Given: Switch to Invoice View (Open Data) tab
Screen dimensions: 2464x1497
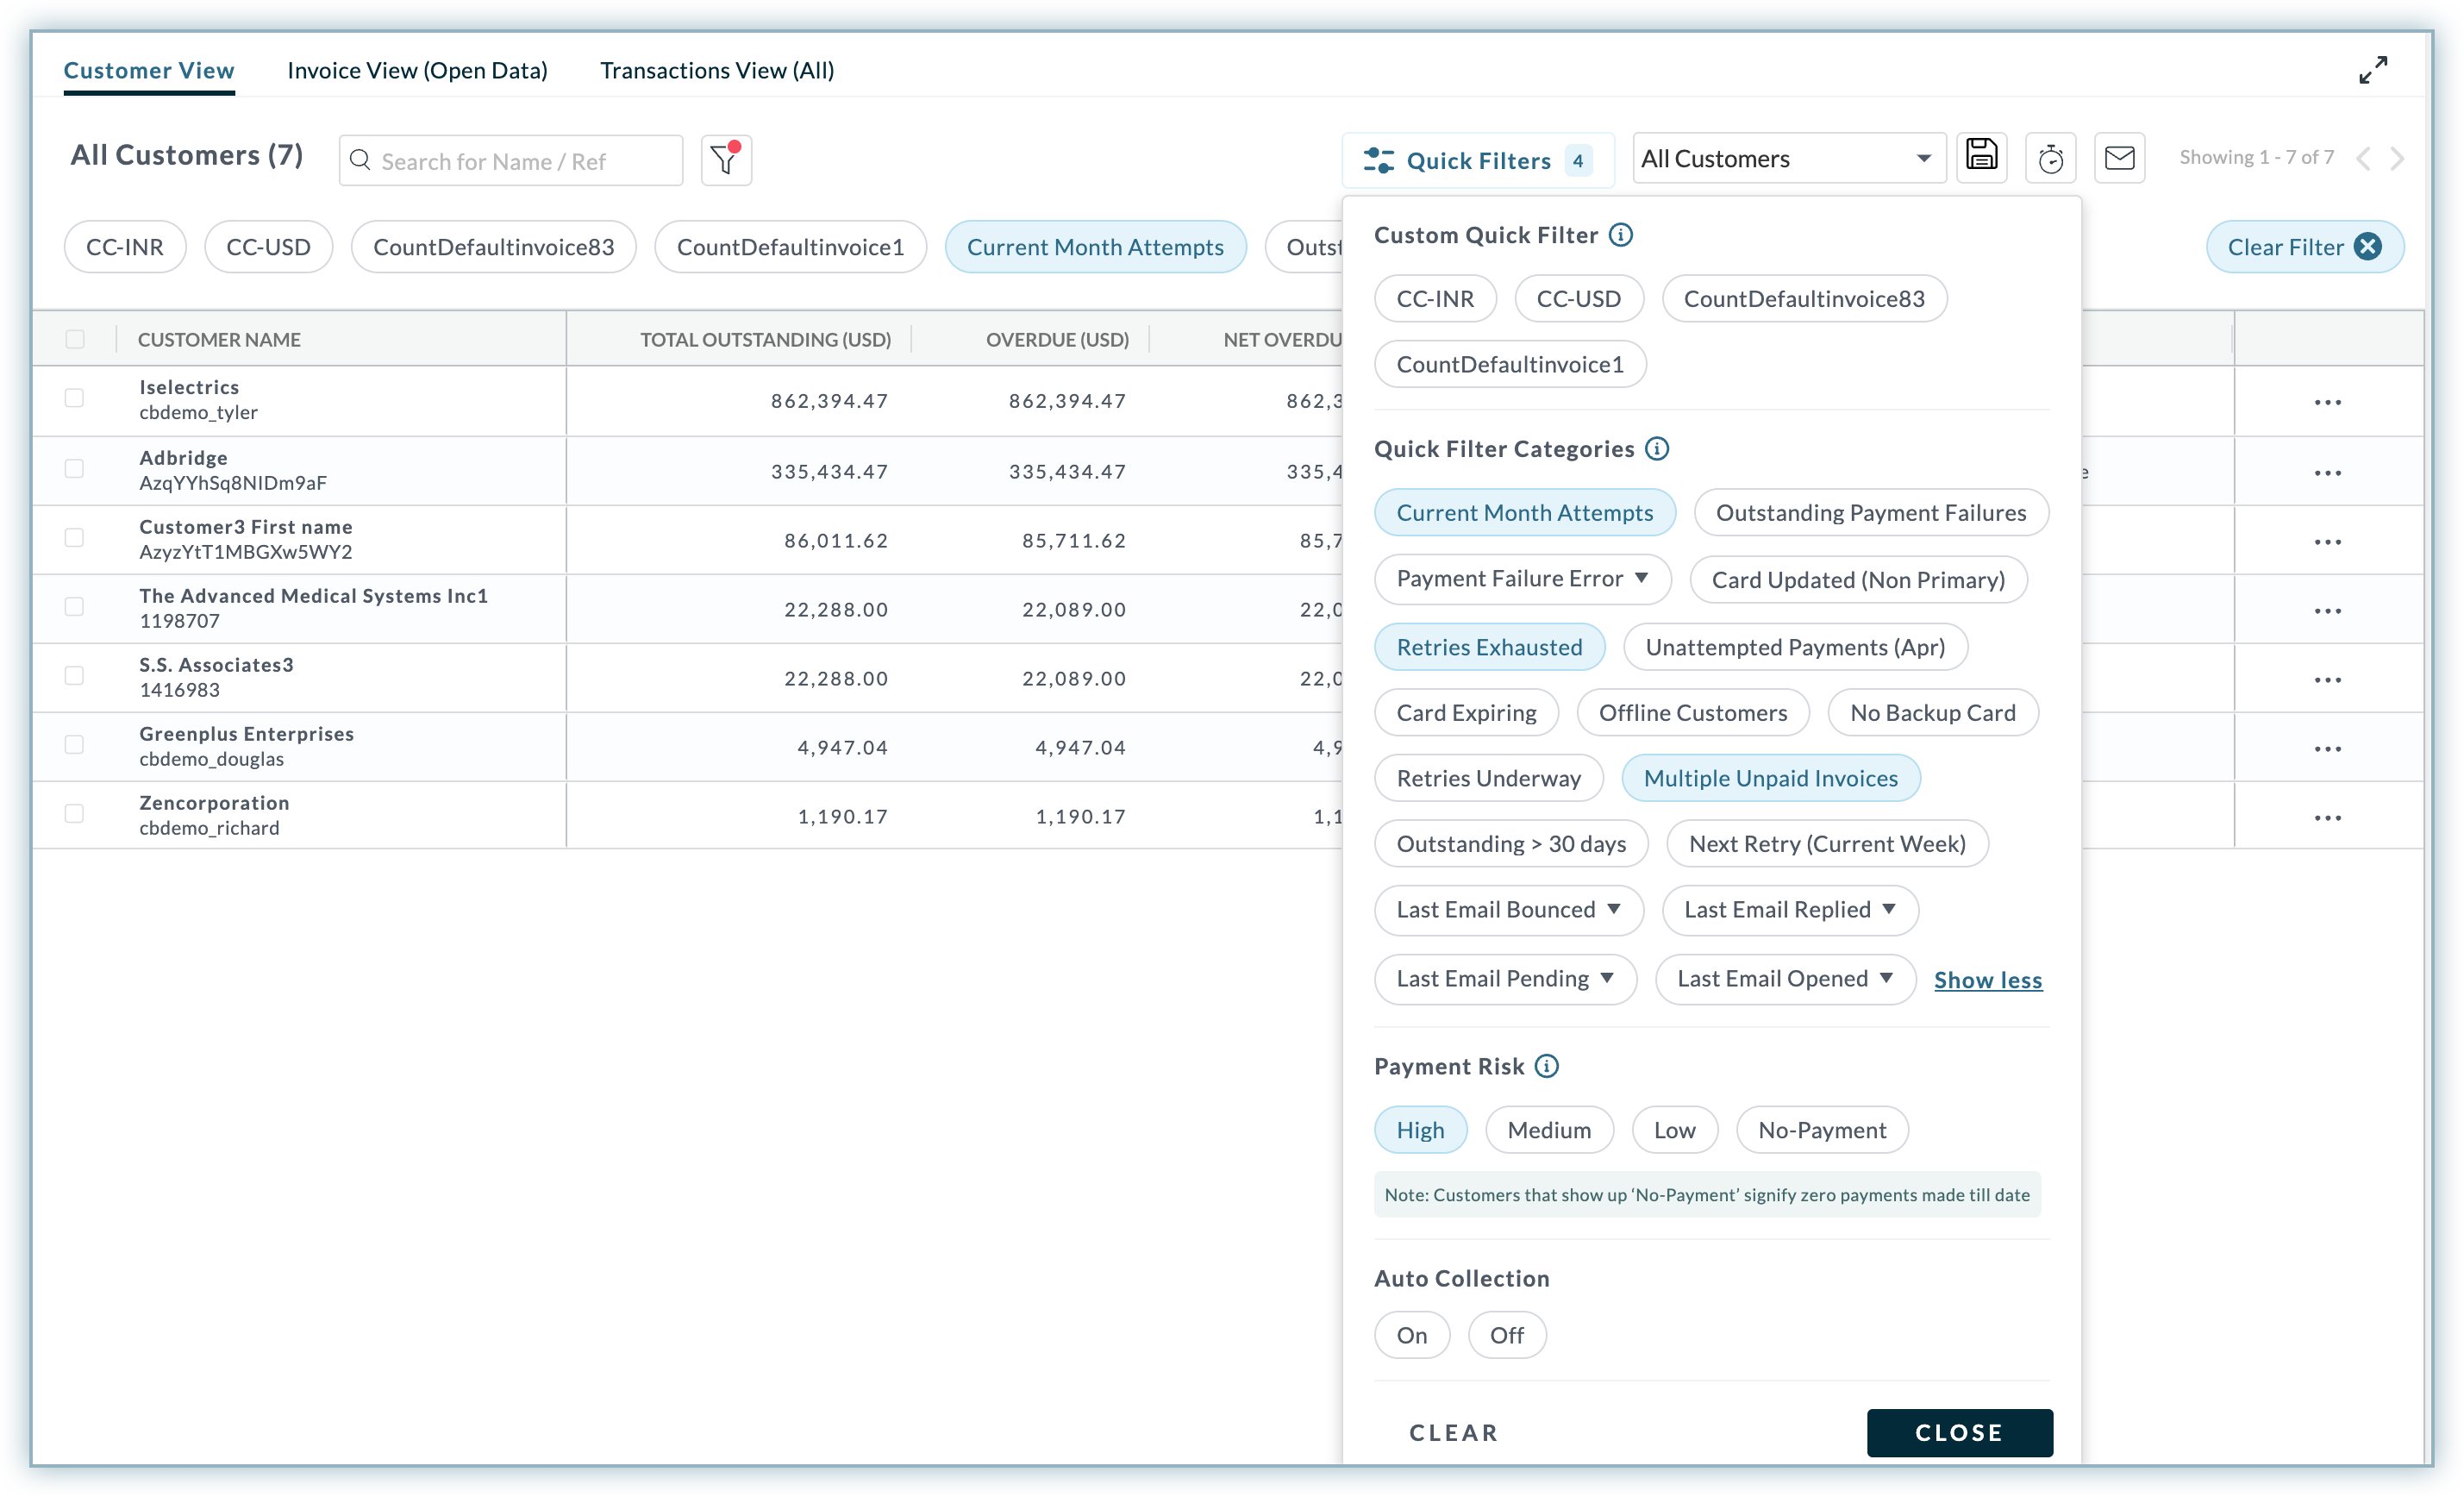Looking at the screenshot, I should pos(417,70).
